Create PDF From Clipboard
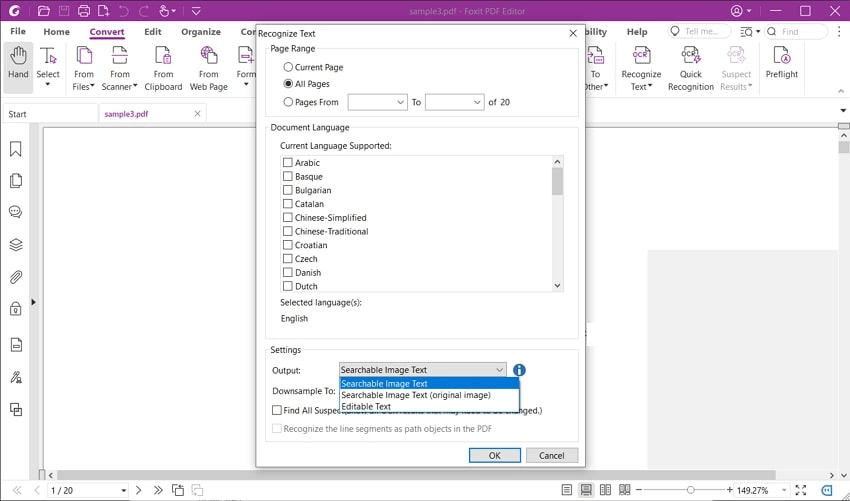850x501 pixels. coord(163,68)
